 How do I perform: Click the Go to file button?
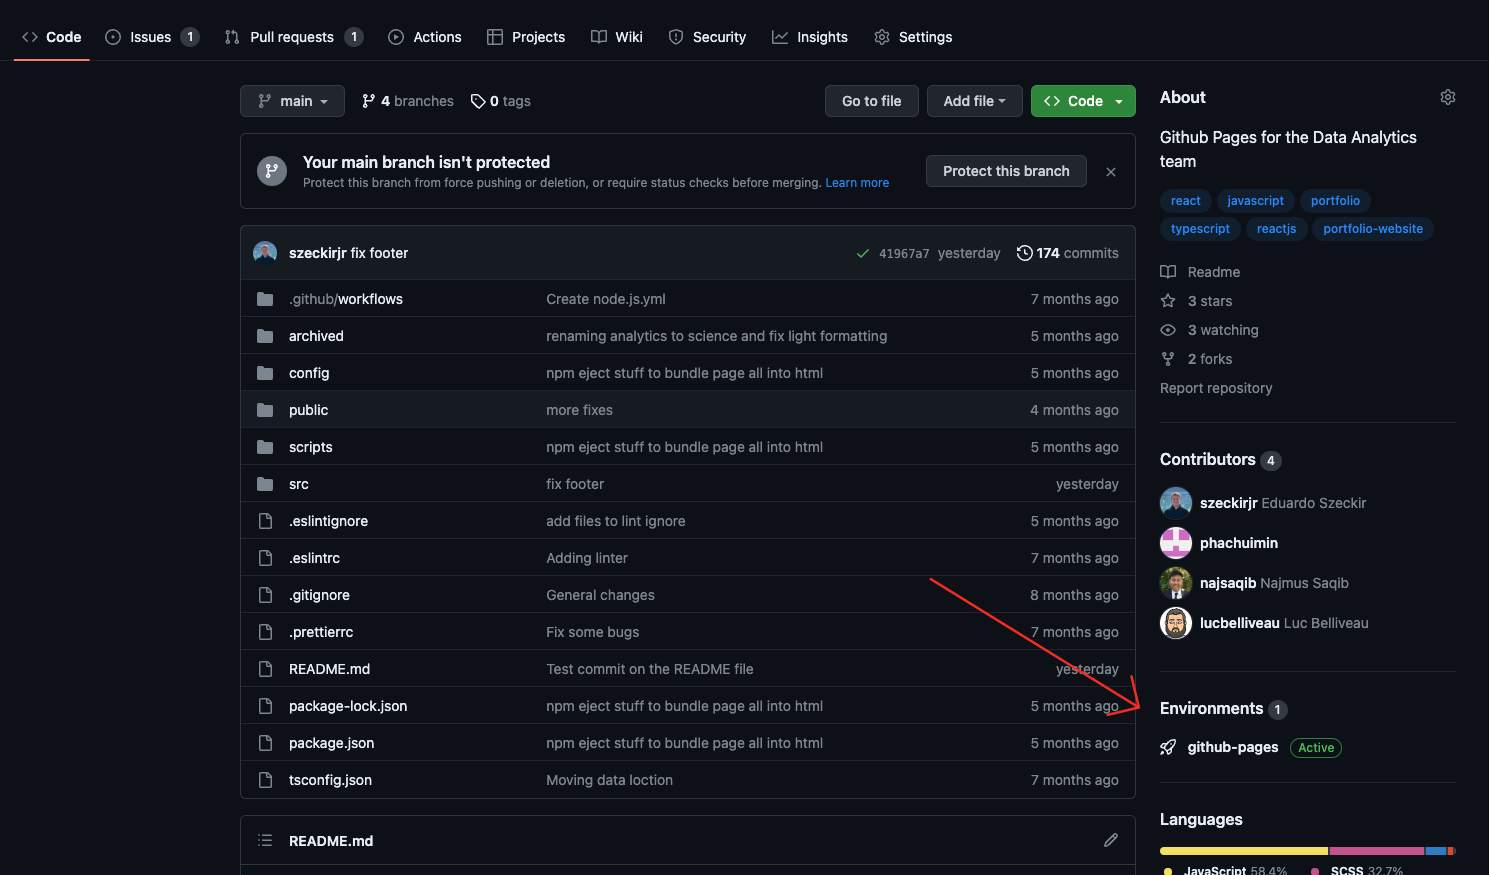click(872, 101)
